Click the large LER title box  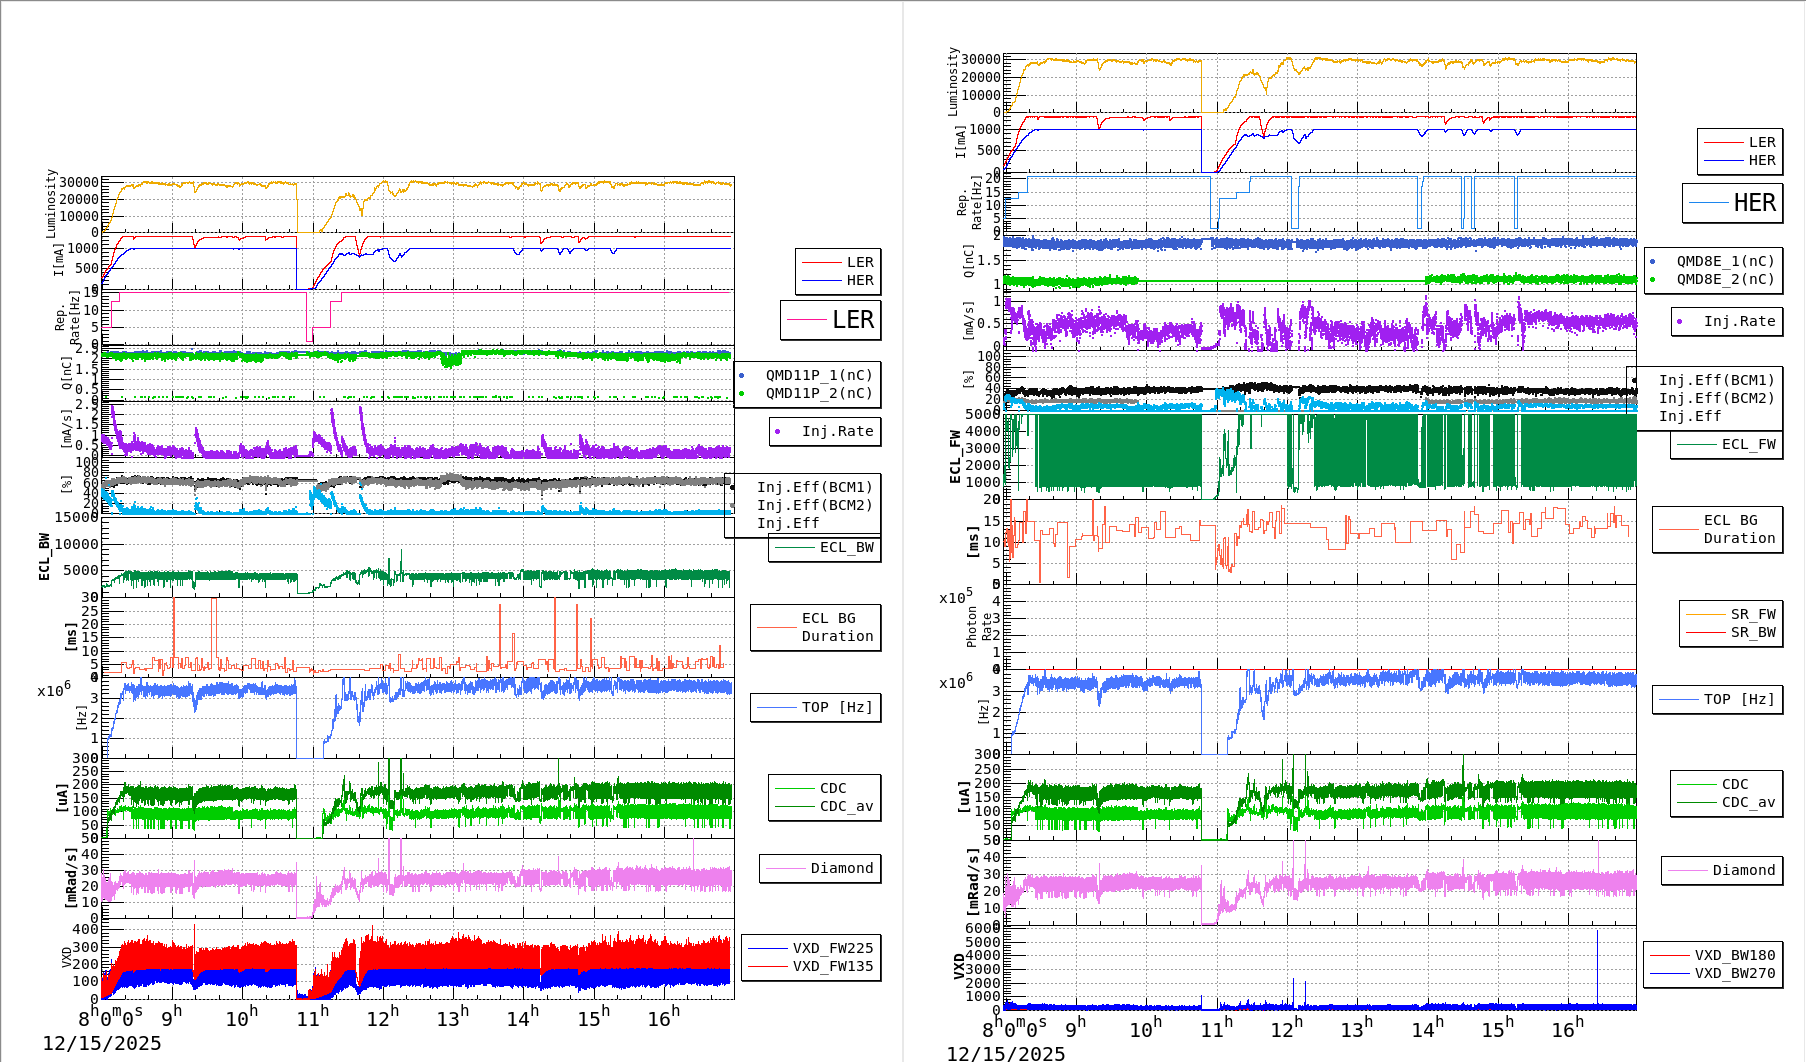point(830,320)
